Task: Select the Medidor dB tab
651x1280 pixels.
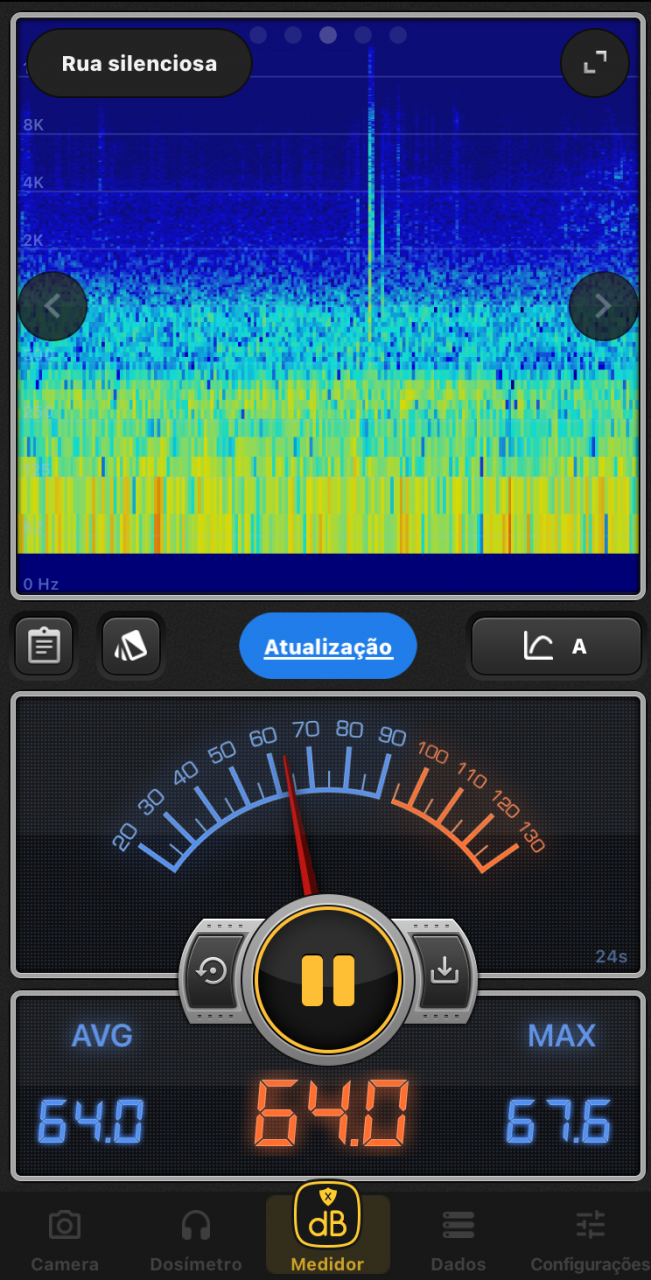Action: click(327, 1229)
